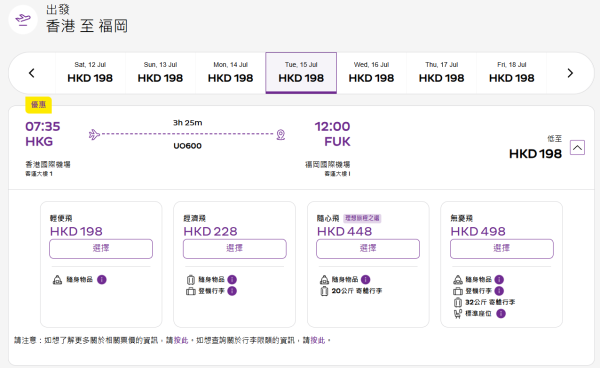Choose the 無憂飛 HKD 498 fare
Viewport: 600px width, 368px height.
pyautogui.click(x=502, y=249)
